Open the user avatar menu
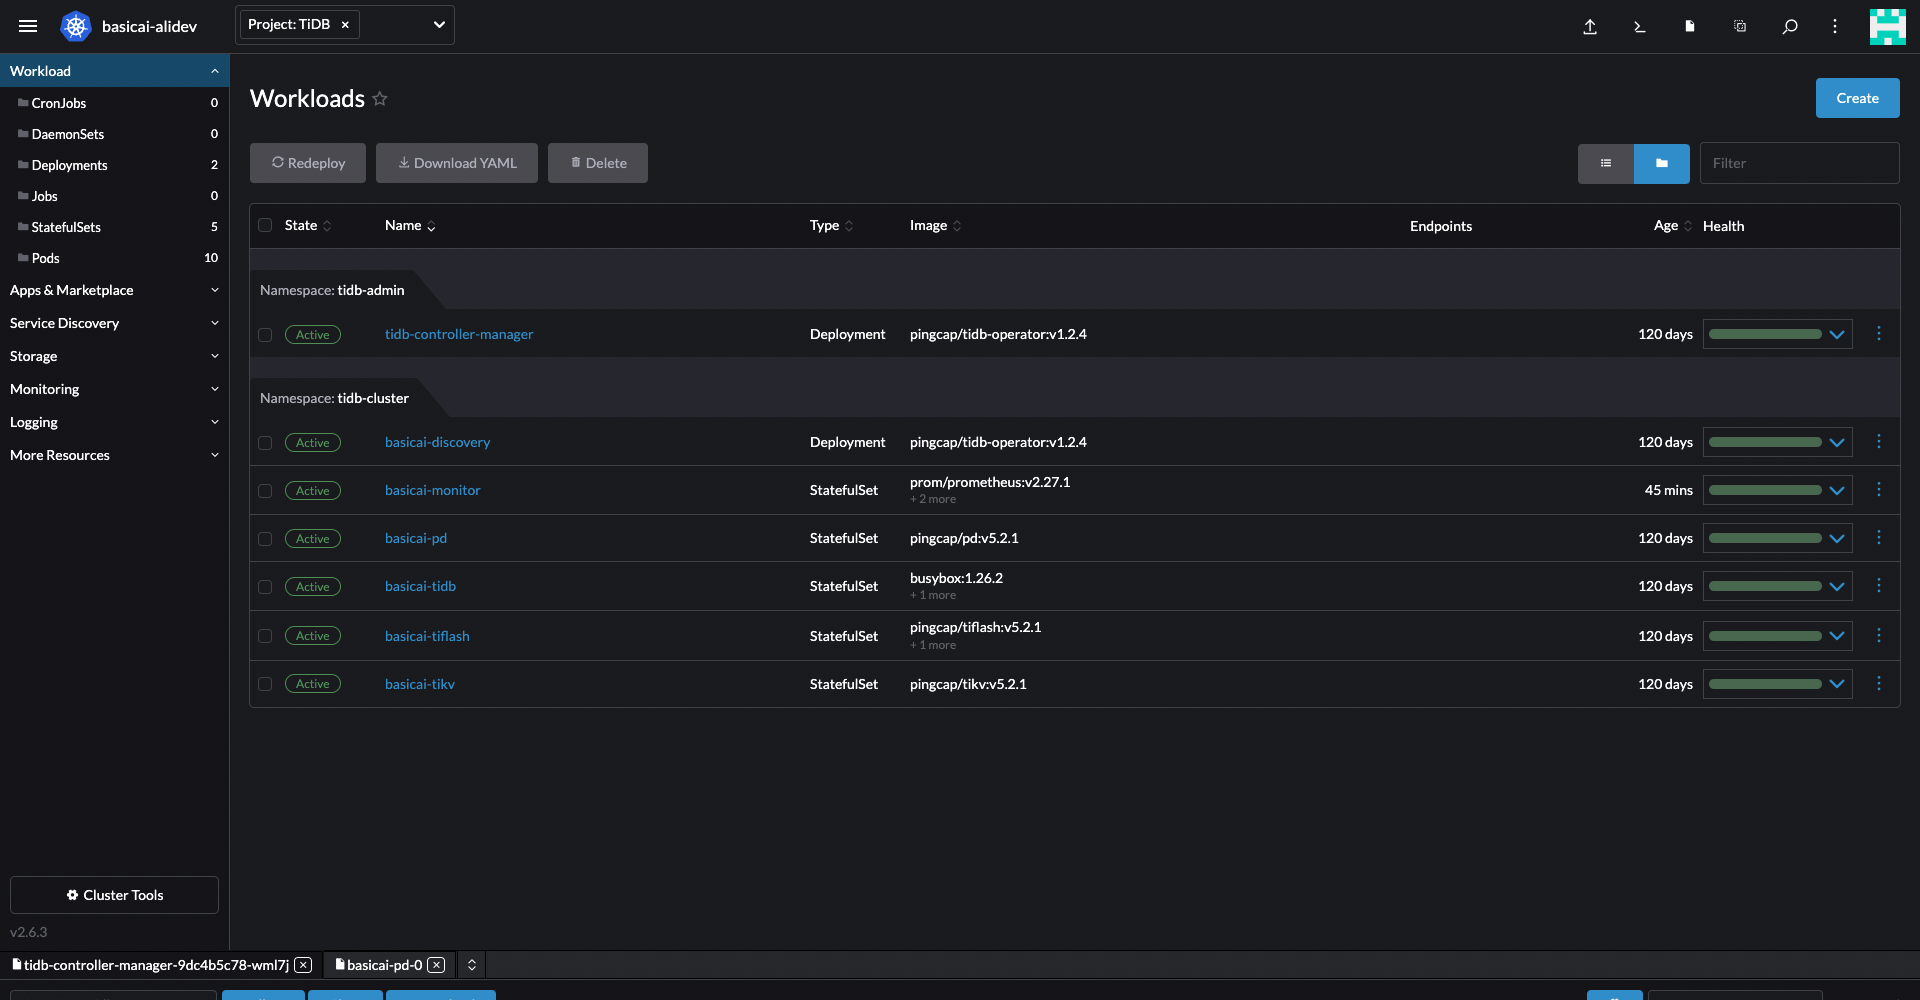 pos(1888,26)
